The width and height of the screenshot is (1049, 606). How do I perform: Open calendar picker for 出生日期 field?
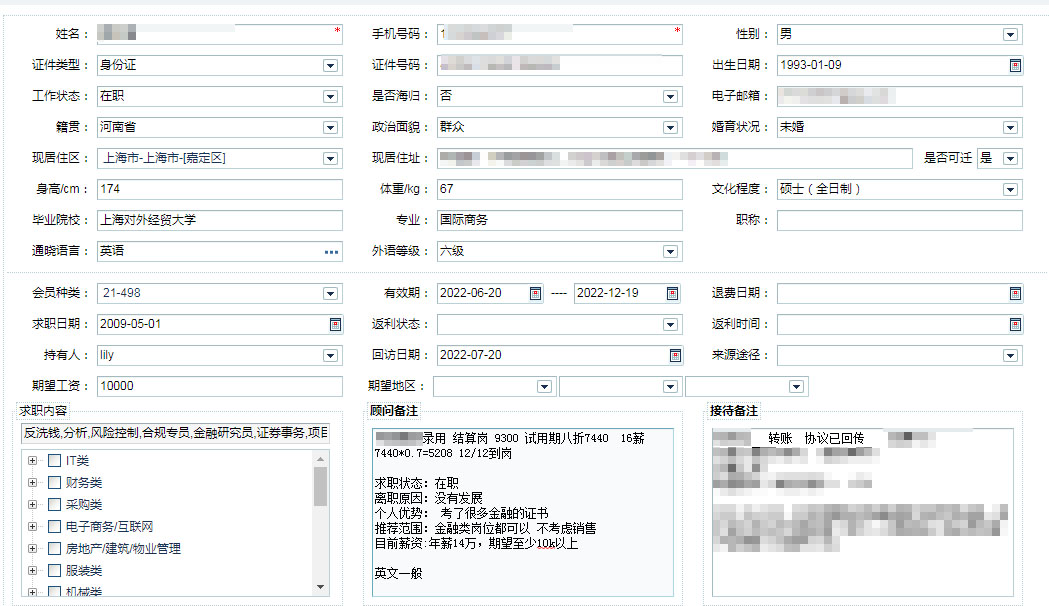point(1015,66)
